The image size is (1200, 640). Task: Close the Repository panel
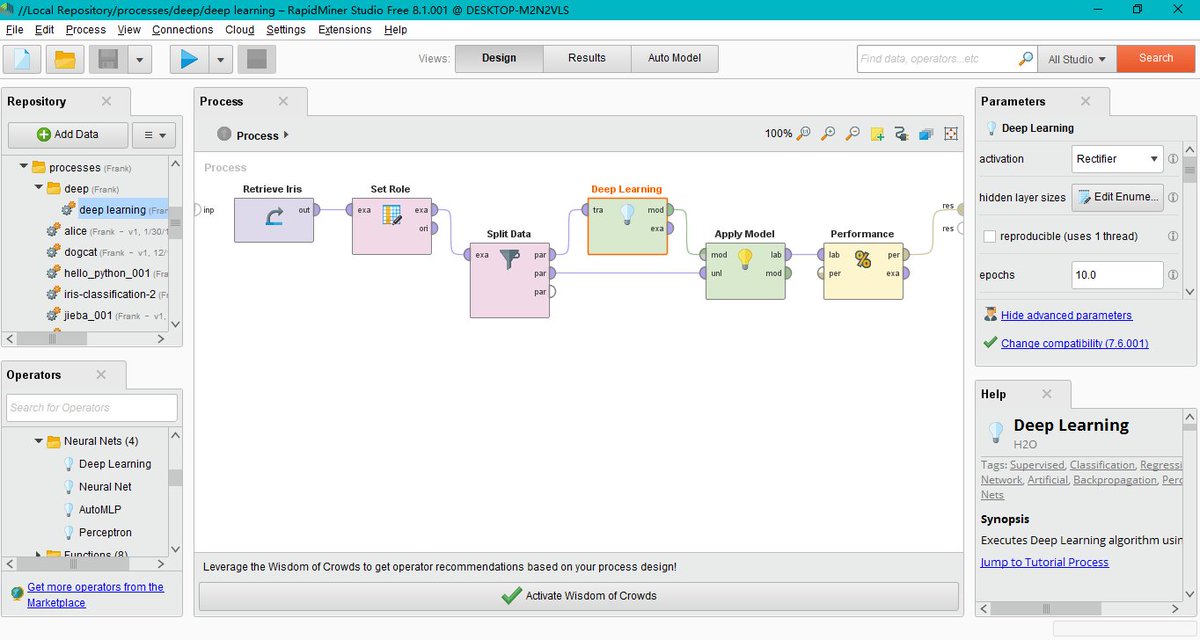click(x=107, y=101)
